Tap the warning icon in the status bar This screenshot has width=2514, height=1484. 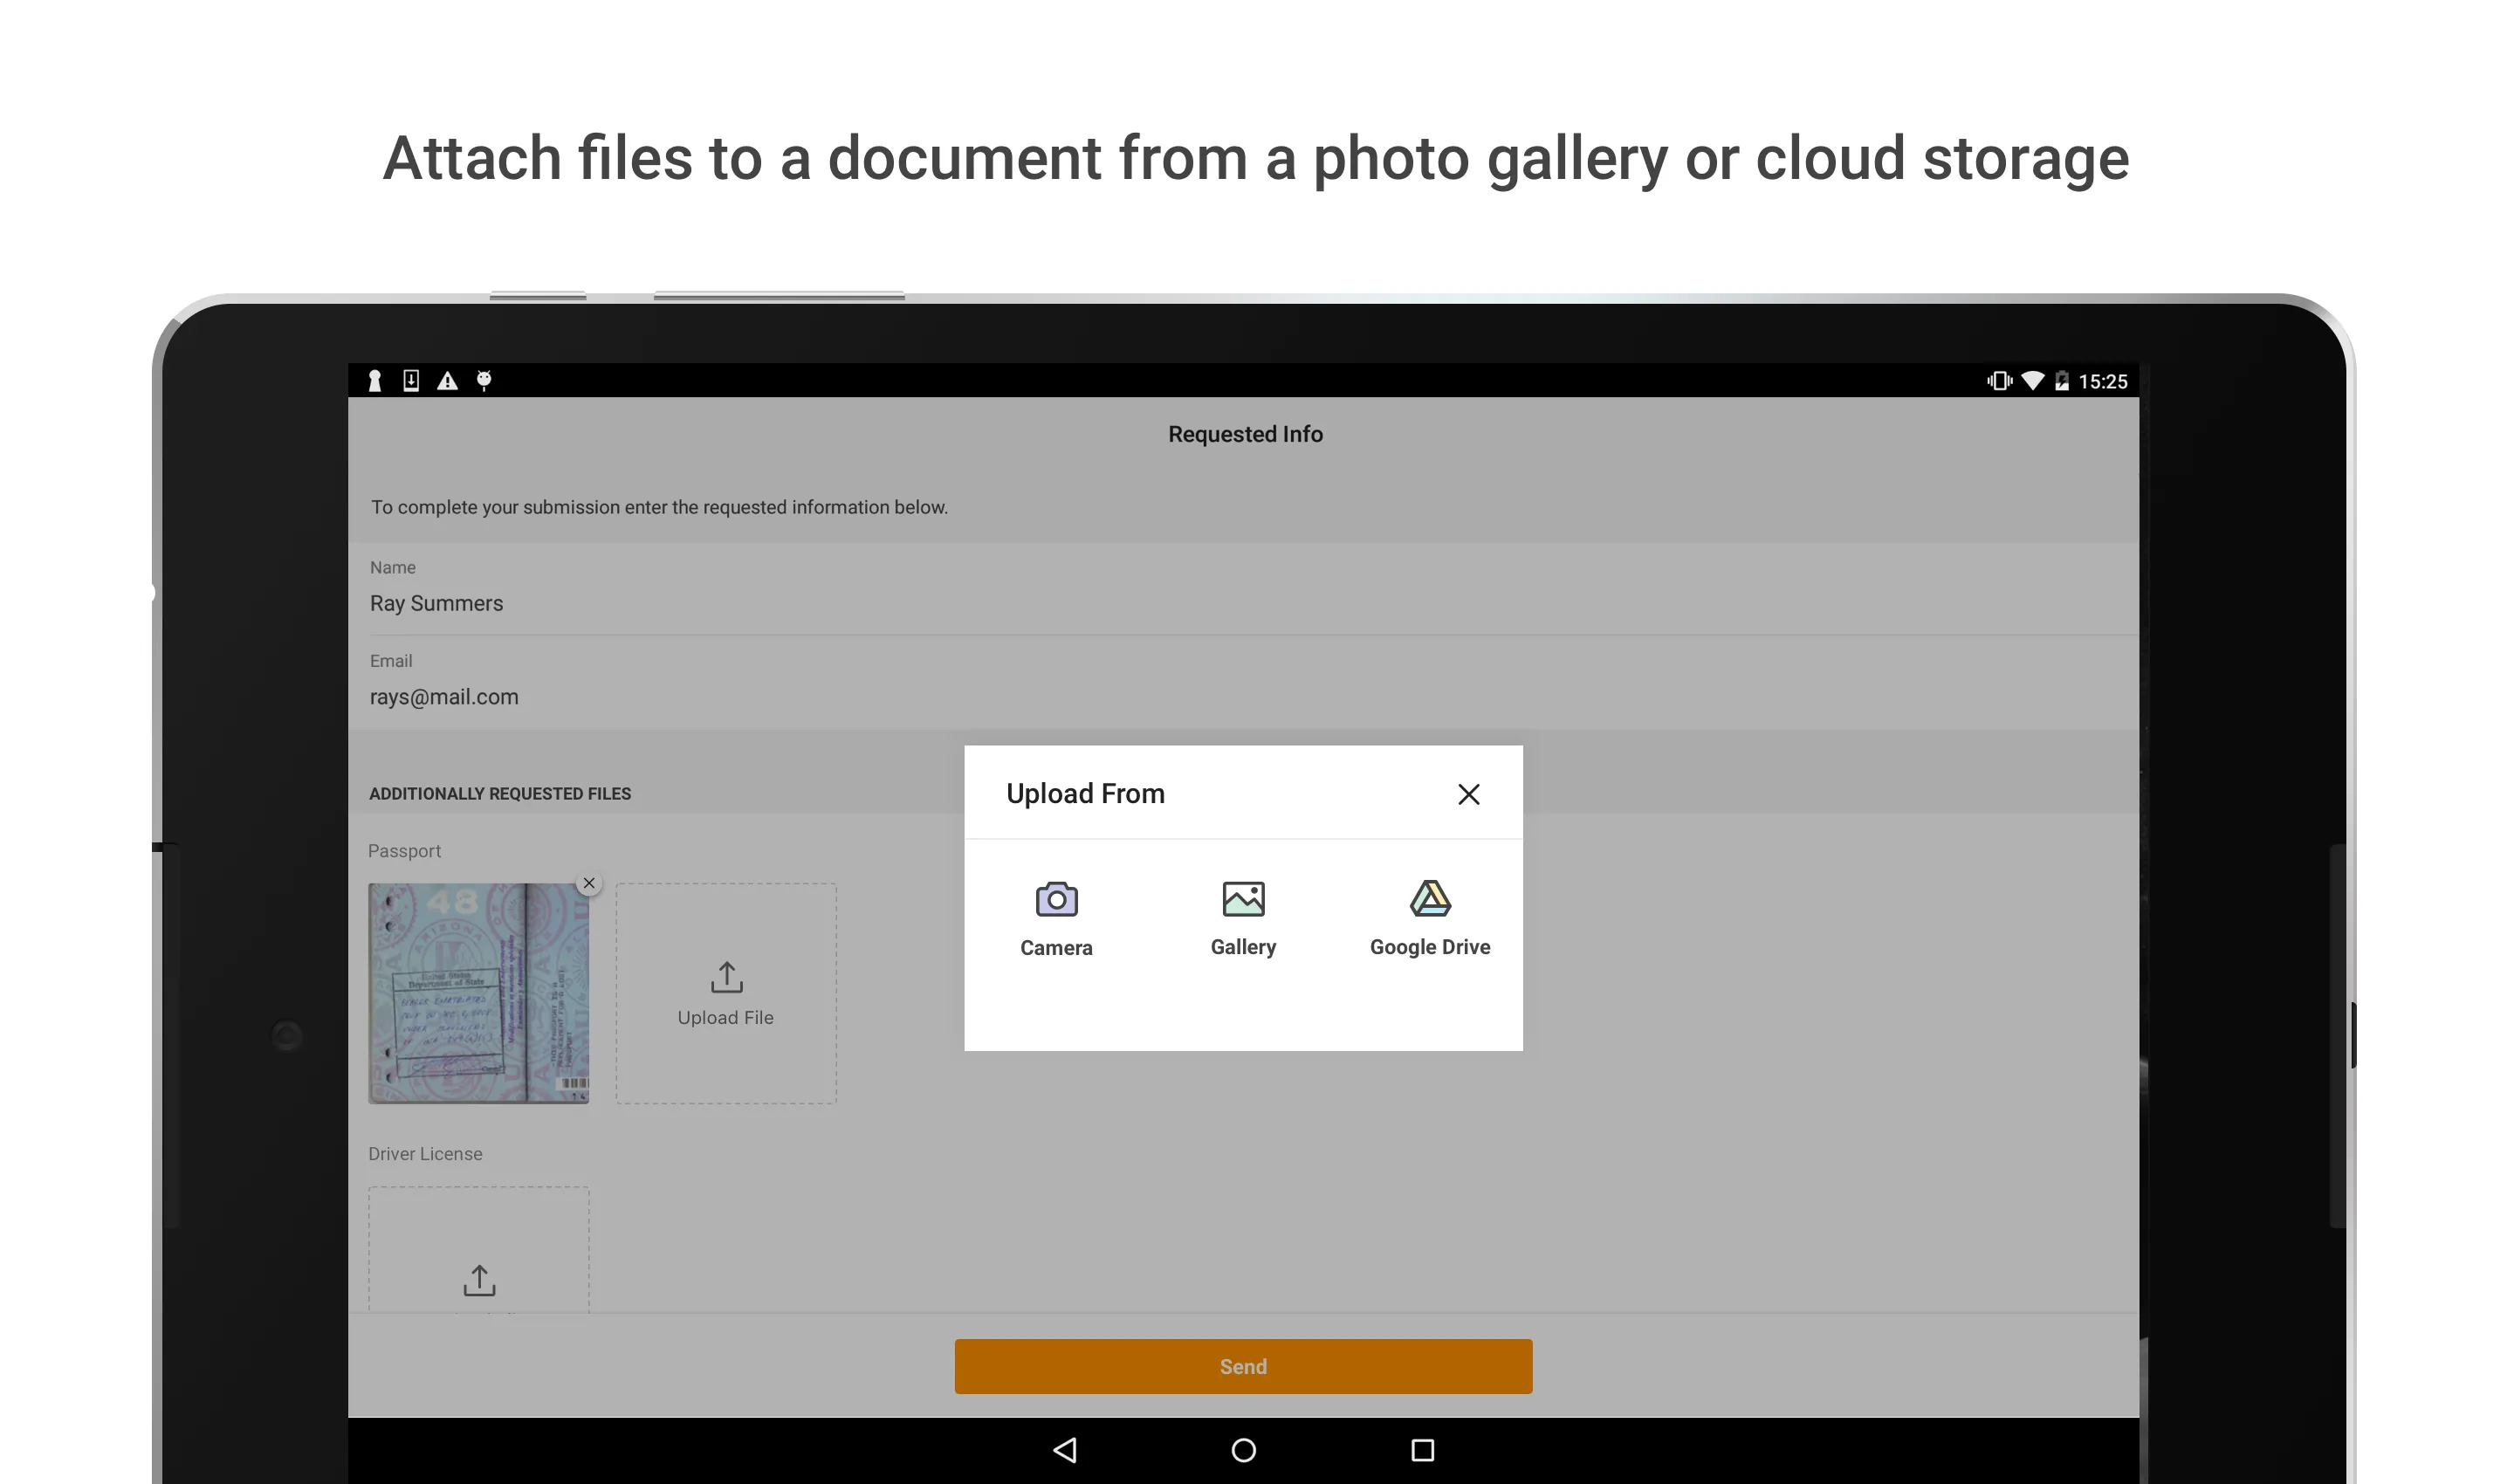click(x=447, y=381)
